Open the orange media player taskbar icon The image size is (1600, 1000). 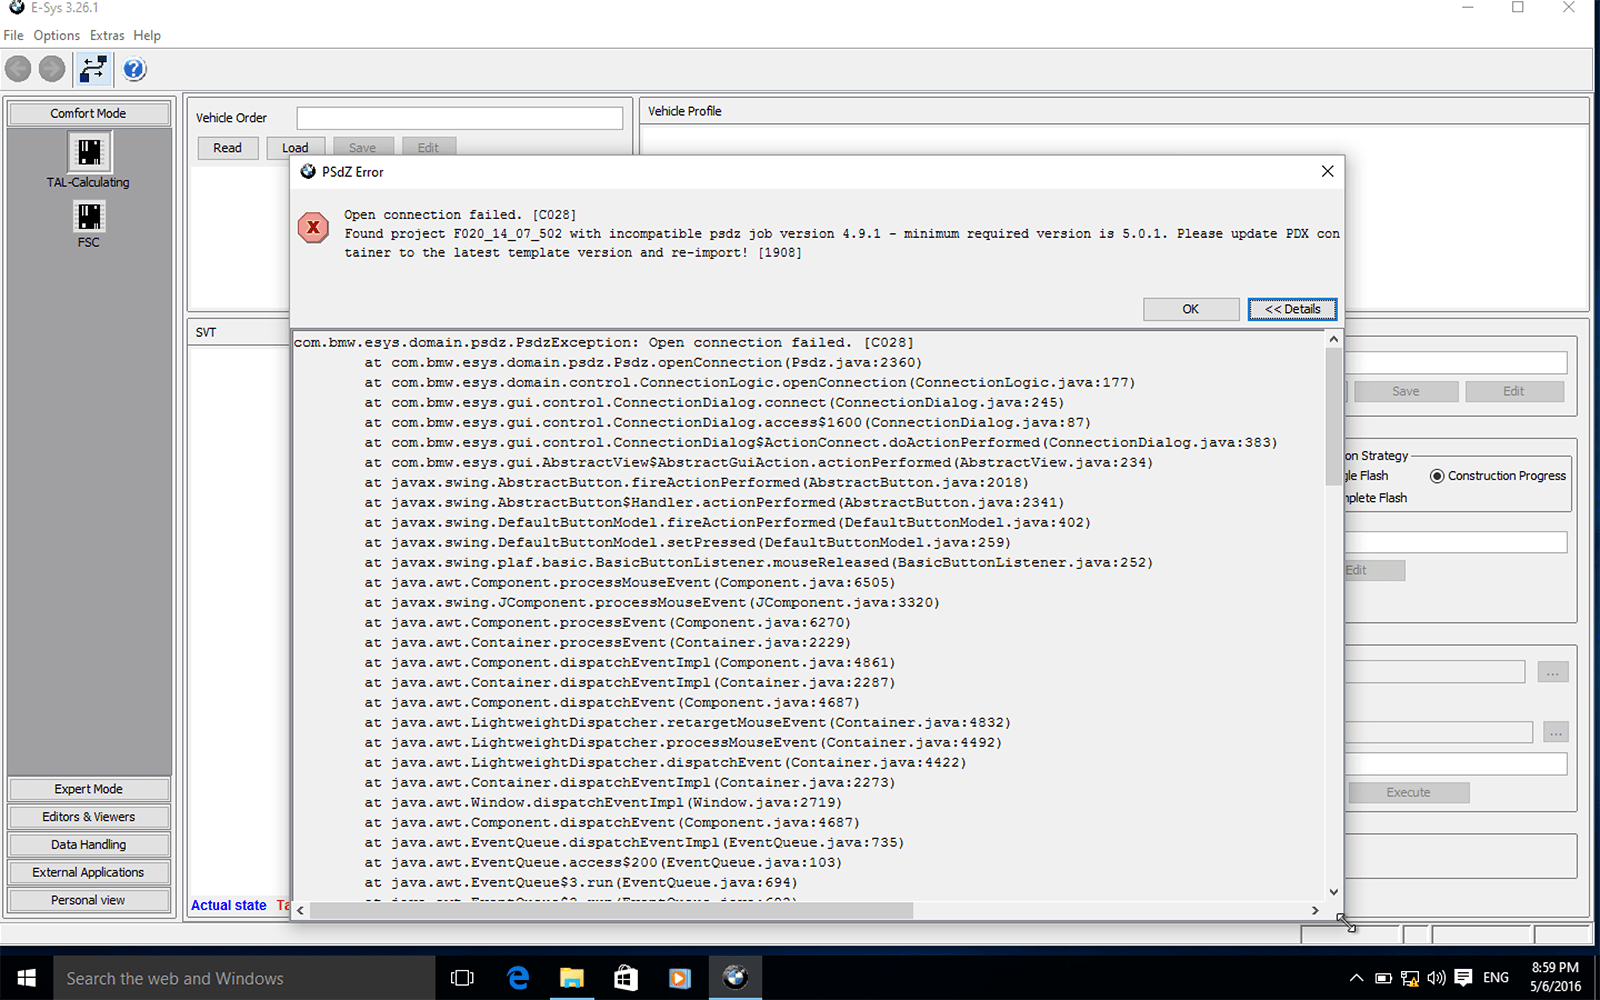pos(680,978)
